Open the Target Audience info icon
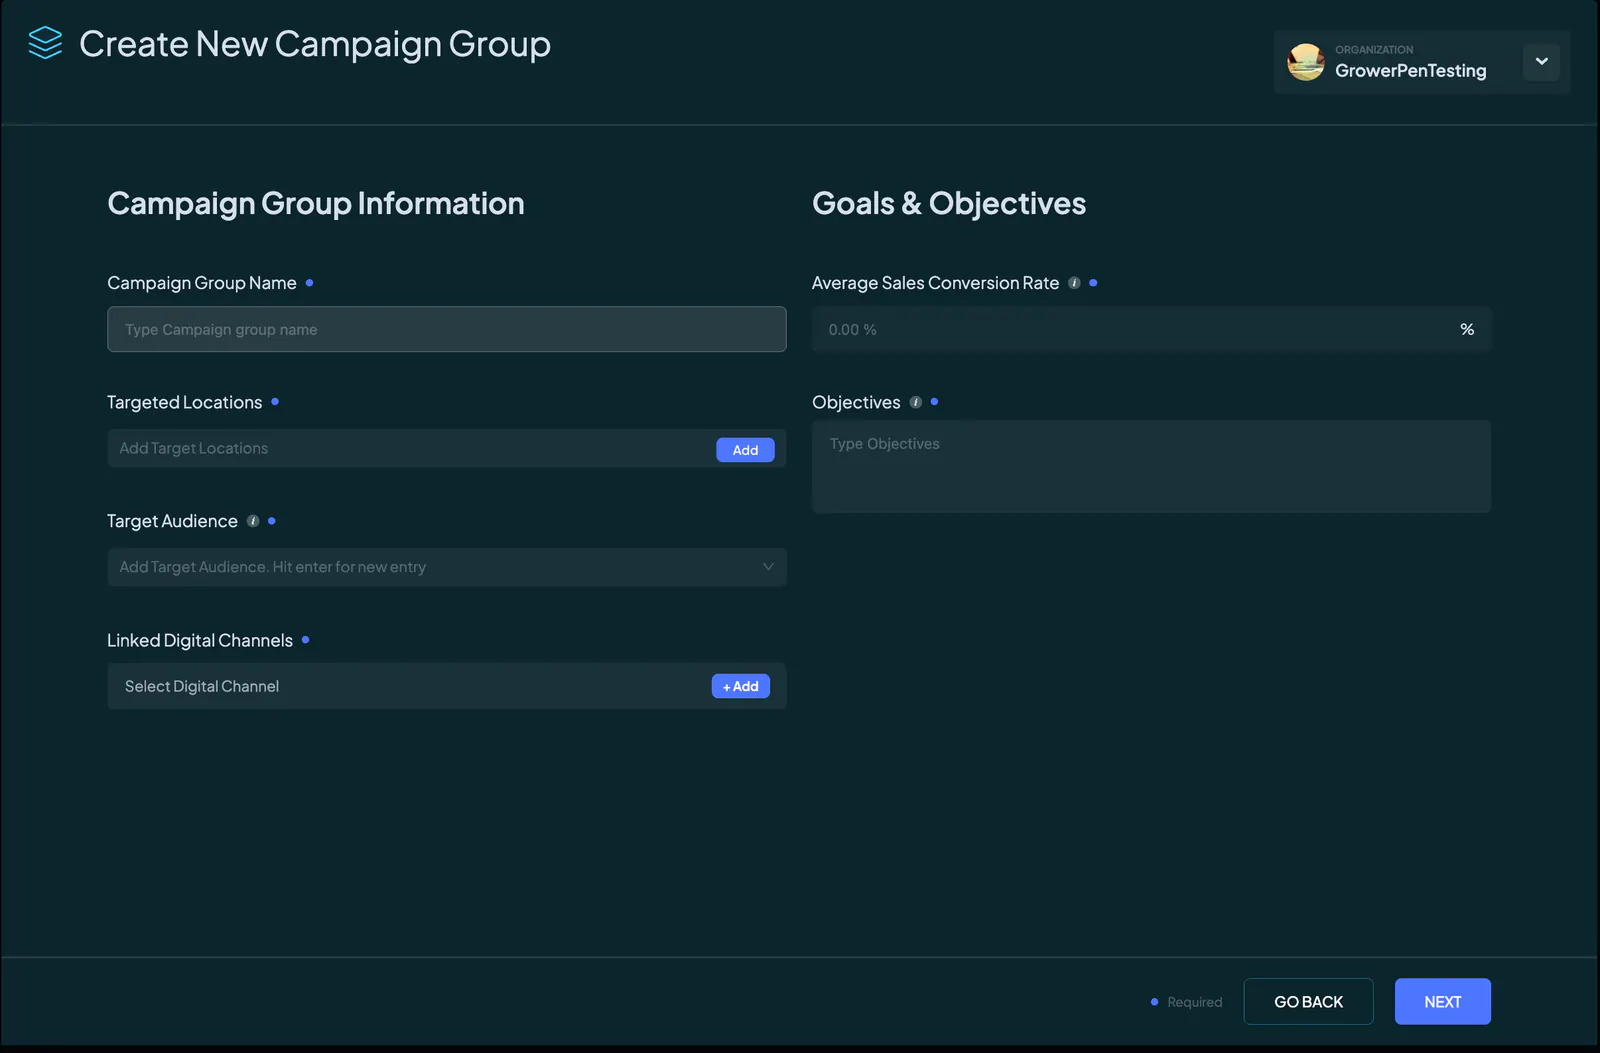Image resolution: width=1600 pixels, height=1053 pixels. [253, 521]
